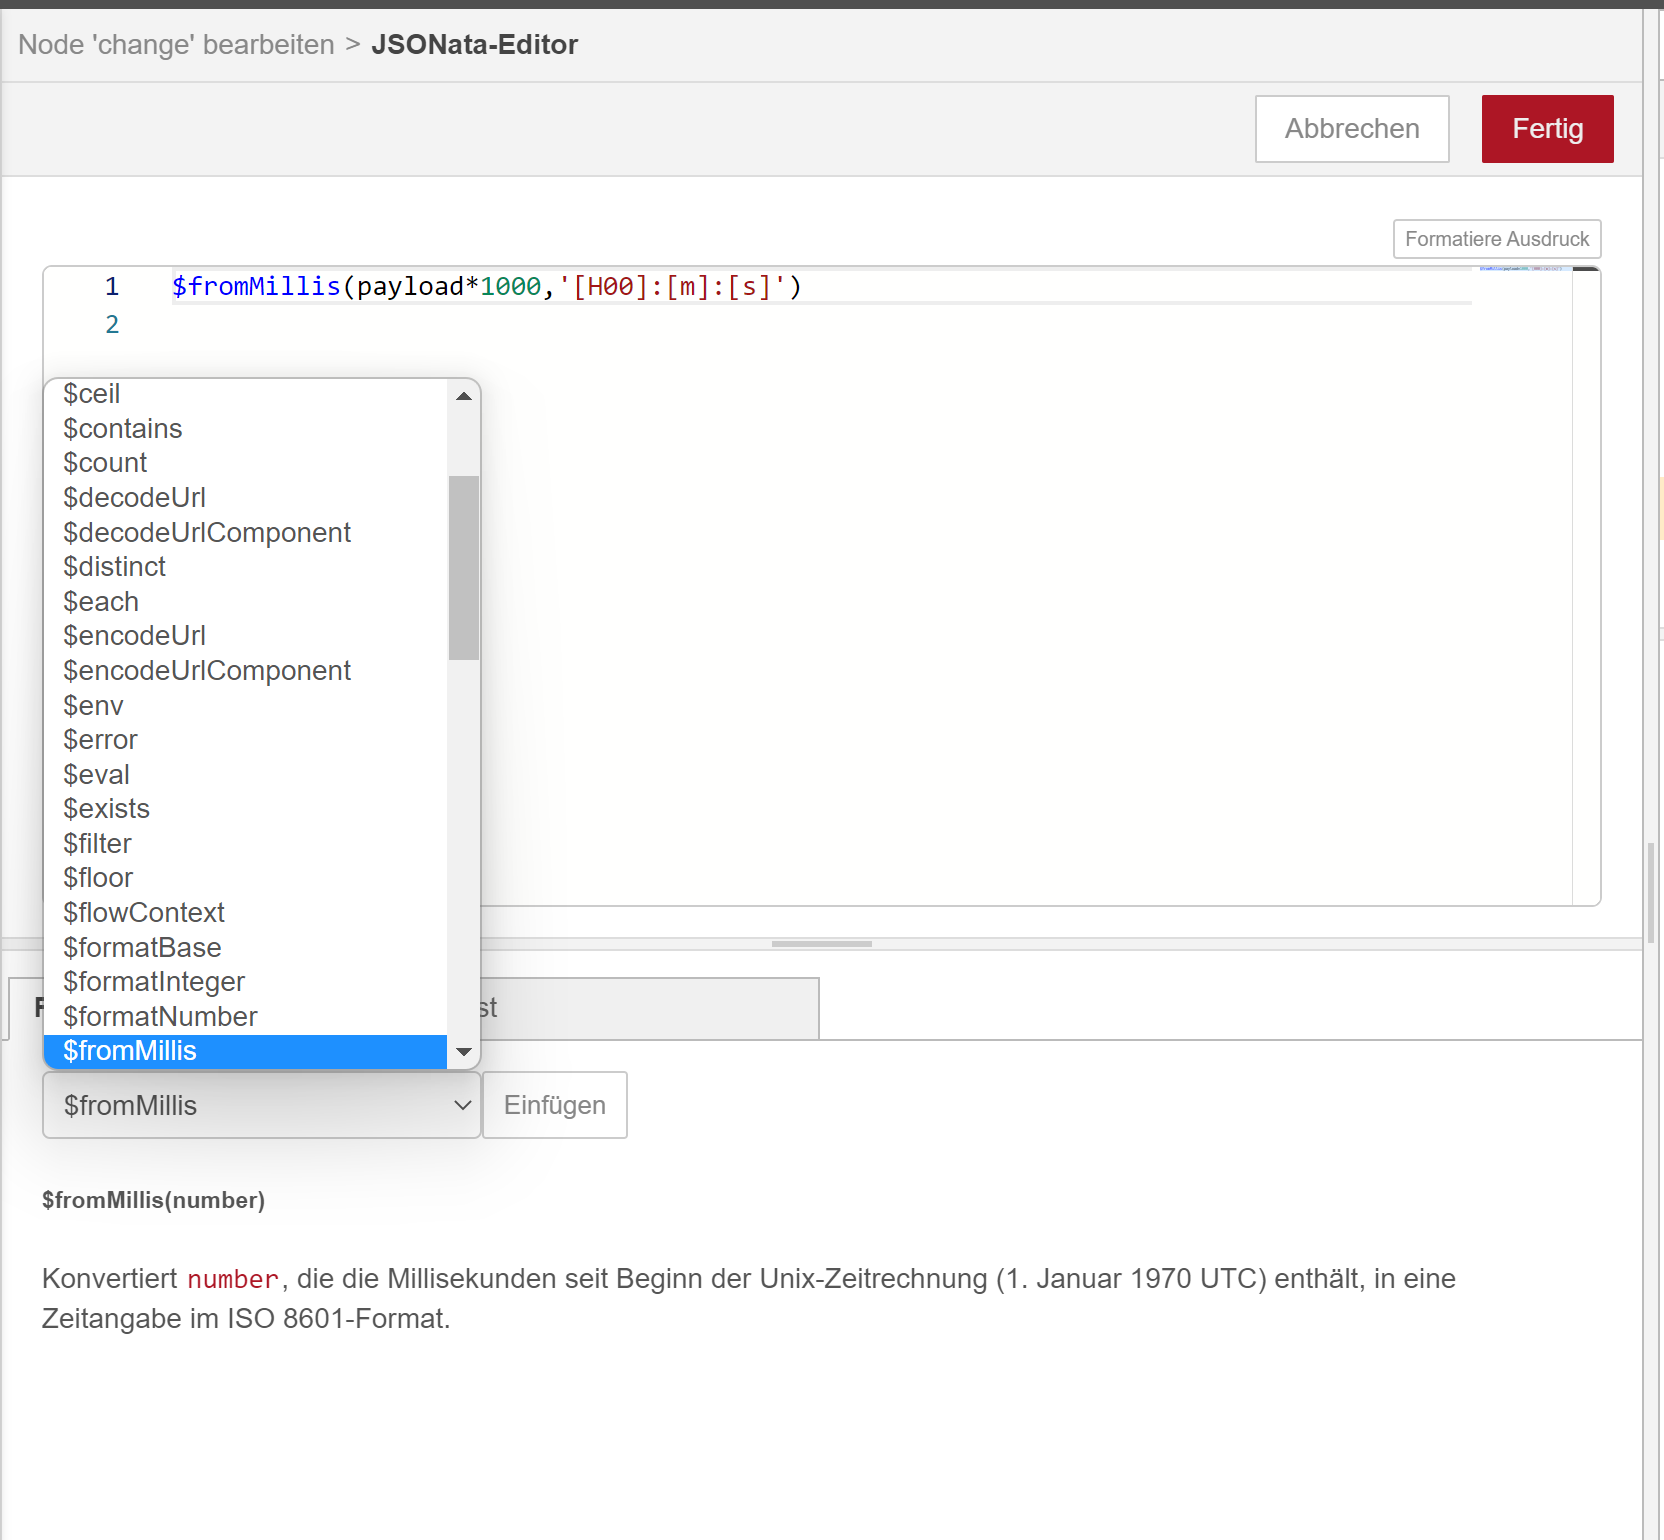Click line number 2 in editor

click(x=112, y=325)
